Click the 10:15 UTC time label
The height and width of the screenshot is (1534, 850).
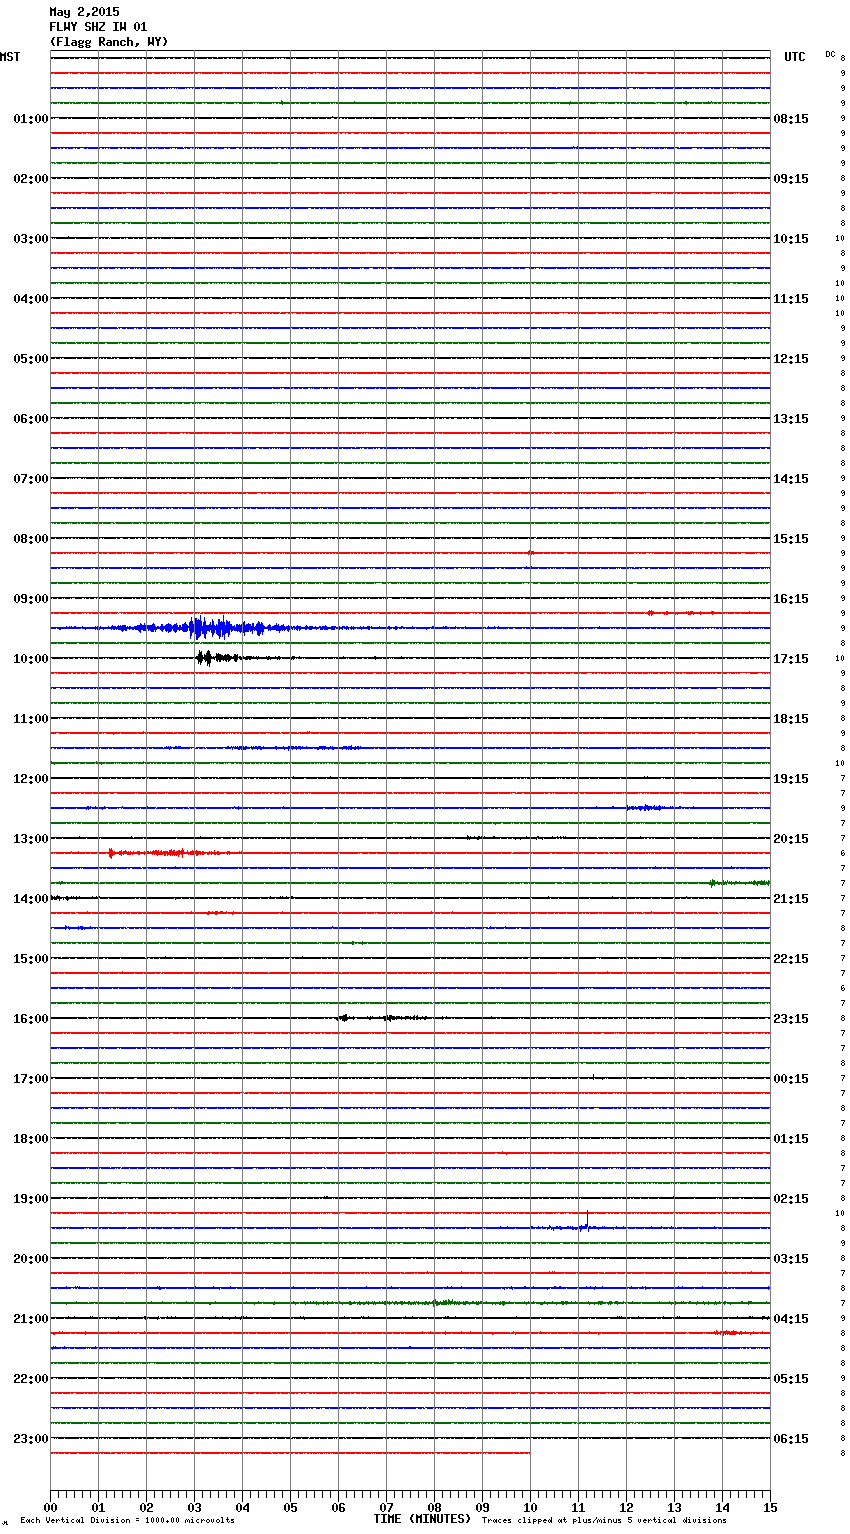coord(791,239)
